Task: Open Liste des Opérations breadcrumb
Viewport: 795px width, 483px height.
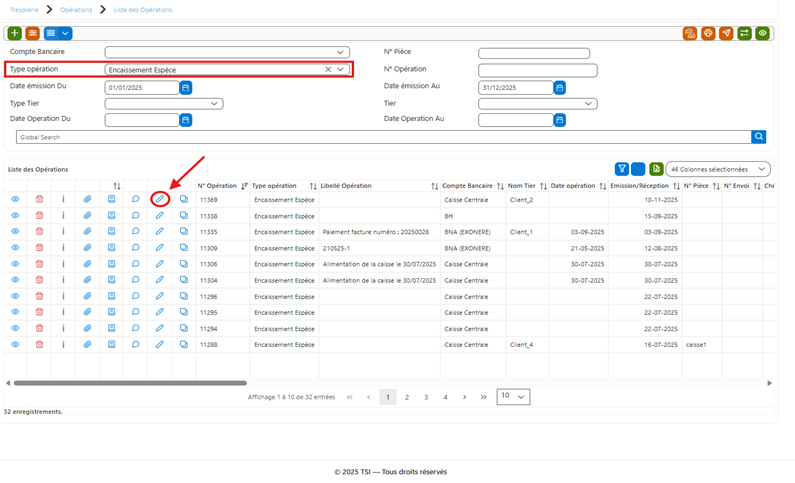Action: [x=142, y=10]
